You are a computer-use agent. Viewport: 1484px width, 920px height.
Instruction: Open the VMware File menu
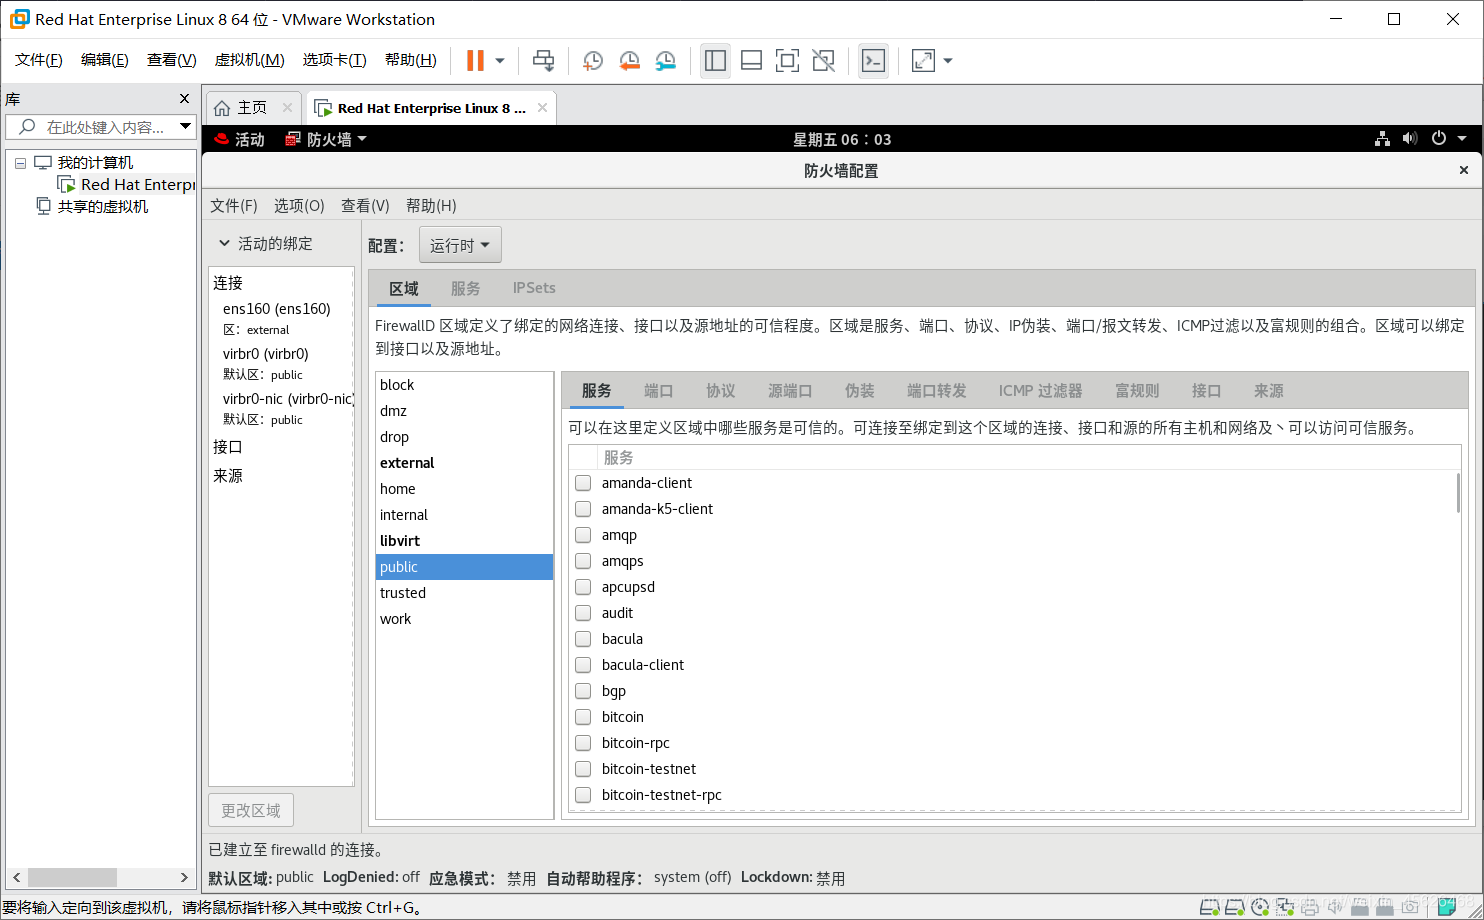39,60
